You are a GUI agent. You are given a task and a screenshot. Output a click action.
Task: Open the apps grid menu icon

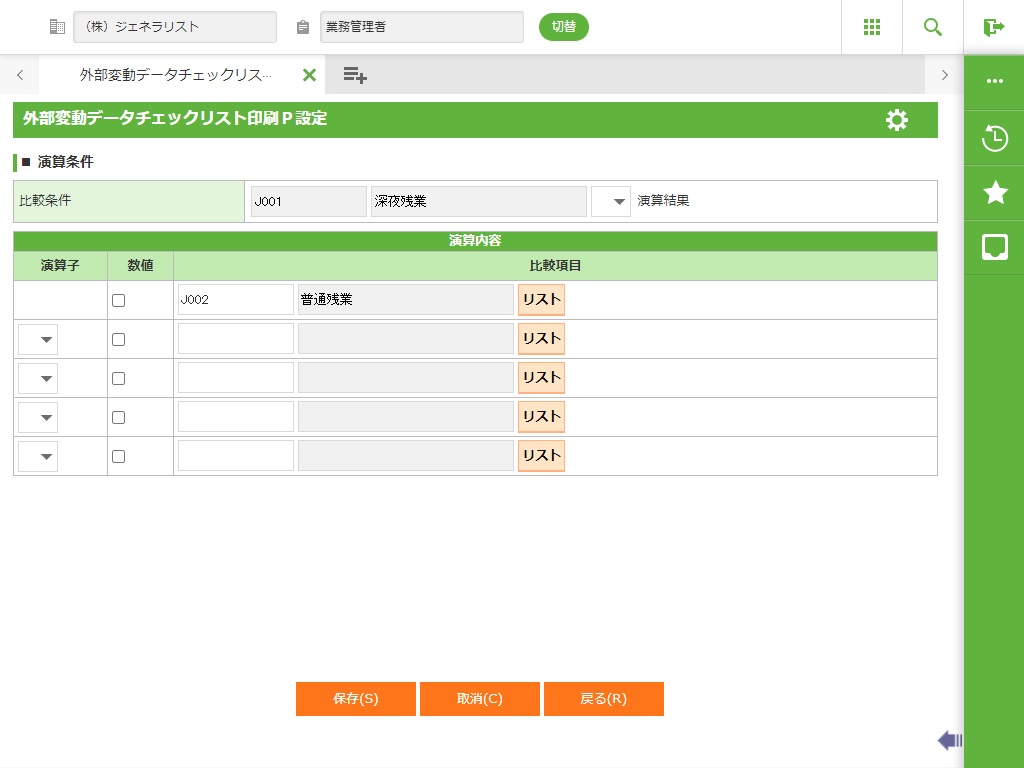point(872,27)
